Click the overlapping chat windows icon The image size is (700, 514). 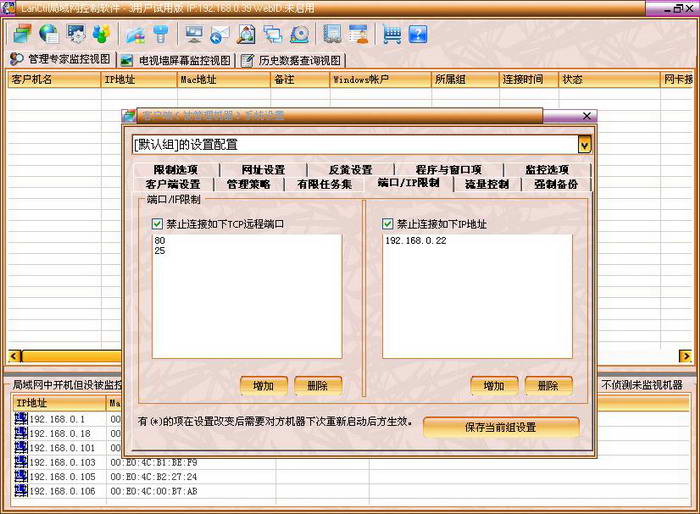[272, 34]
